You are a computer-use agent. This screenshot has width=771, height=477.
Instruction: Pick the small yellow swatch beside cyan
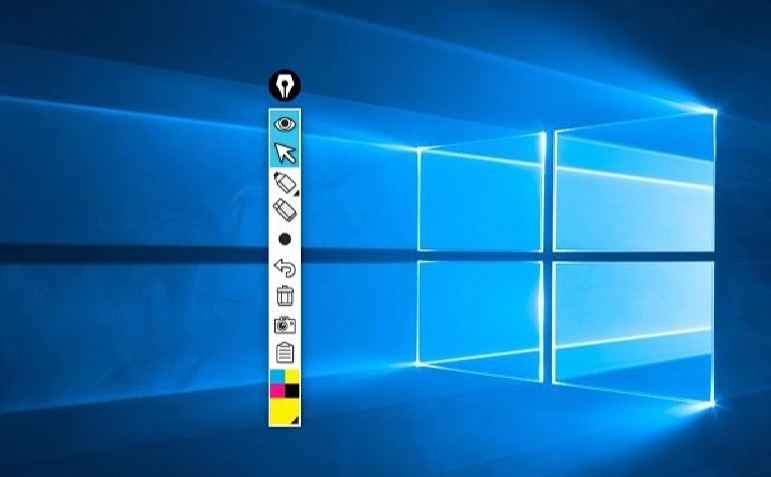click(x=293, y=375)
